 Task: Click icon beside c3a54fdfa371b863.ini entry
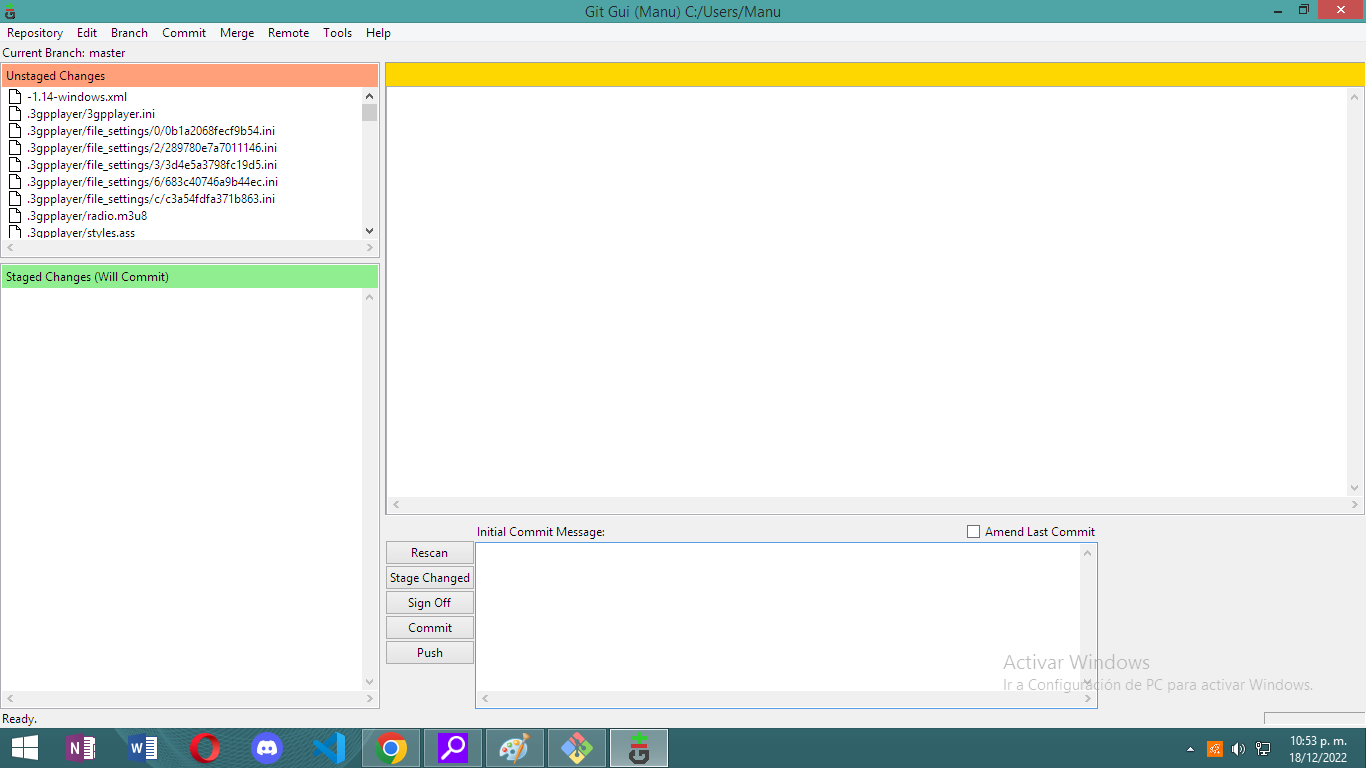pos(15,199)
